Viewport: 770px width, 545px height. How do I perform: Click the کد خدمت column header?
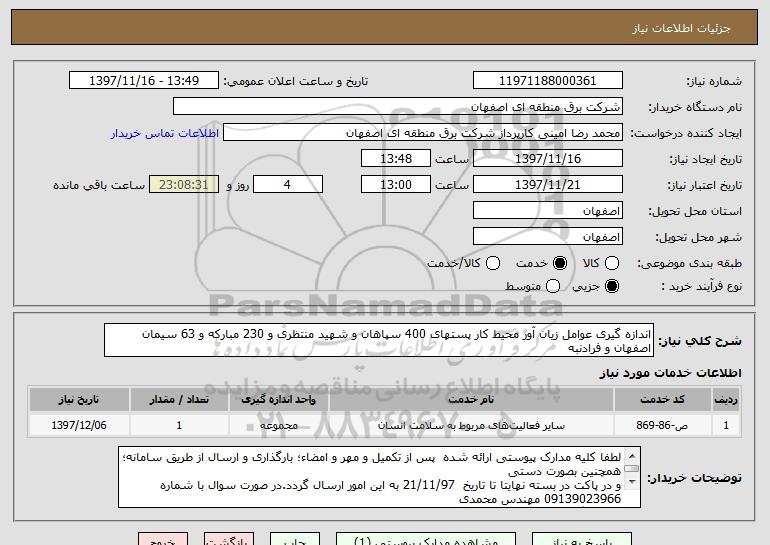tap(662, 400)
